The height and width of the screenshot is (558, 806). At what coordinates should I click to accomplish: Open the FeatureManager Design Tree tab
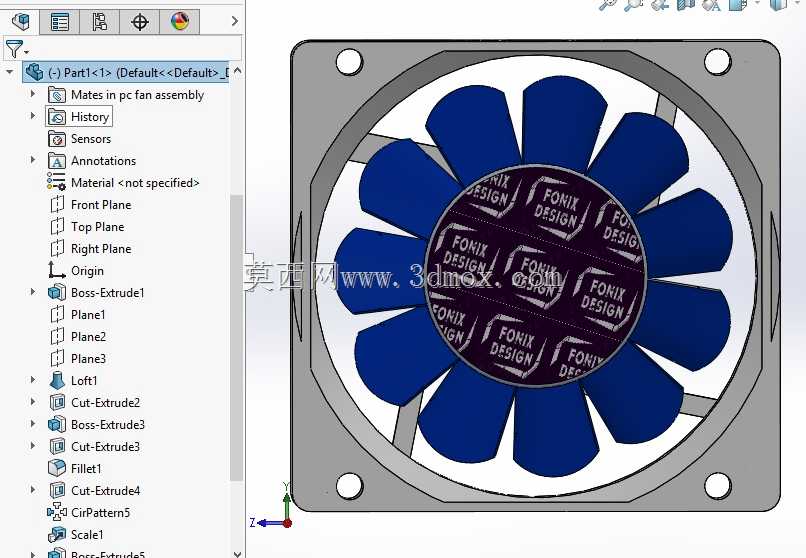(20, 22)
